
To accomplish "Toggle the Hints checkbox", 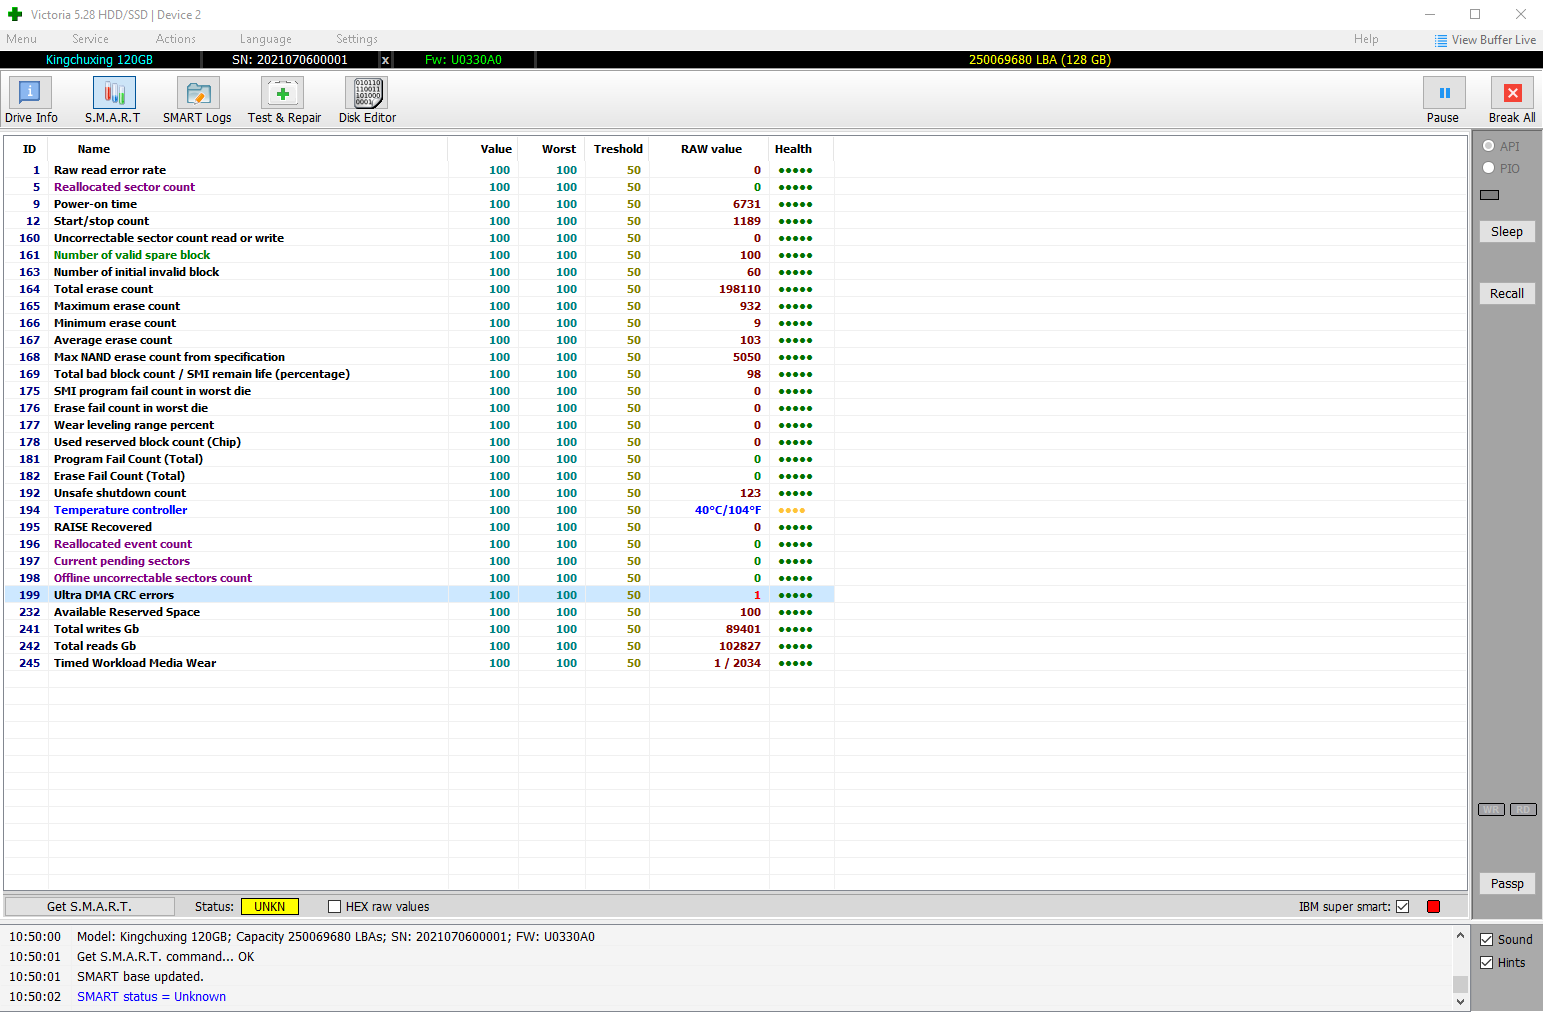I will [1487, 963].
